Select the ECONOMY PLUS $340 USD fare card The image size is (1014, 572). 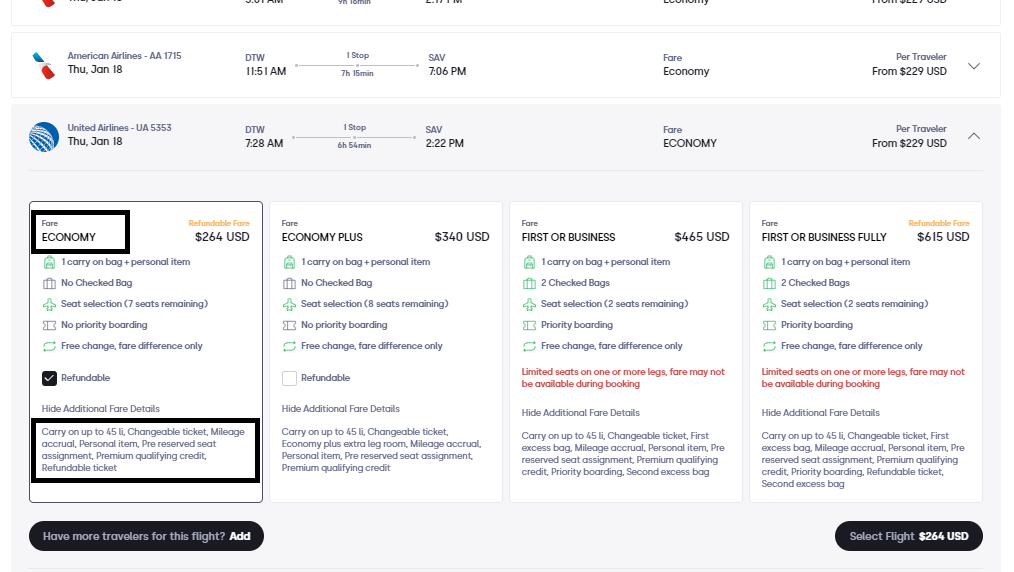pyautogui.click(x=385, y=352)
